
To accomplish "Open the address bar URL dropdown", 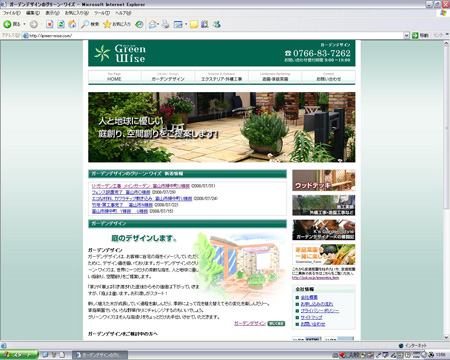I will 406,35.
